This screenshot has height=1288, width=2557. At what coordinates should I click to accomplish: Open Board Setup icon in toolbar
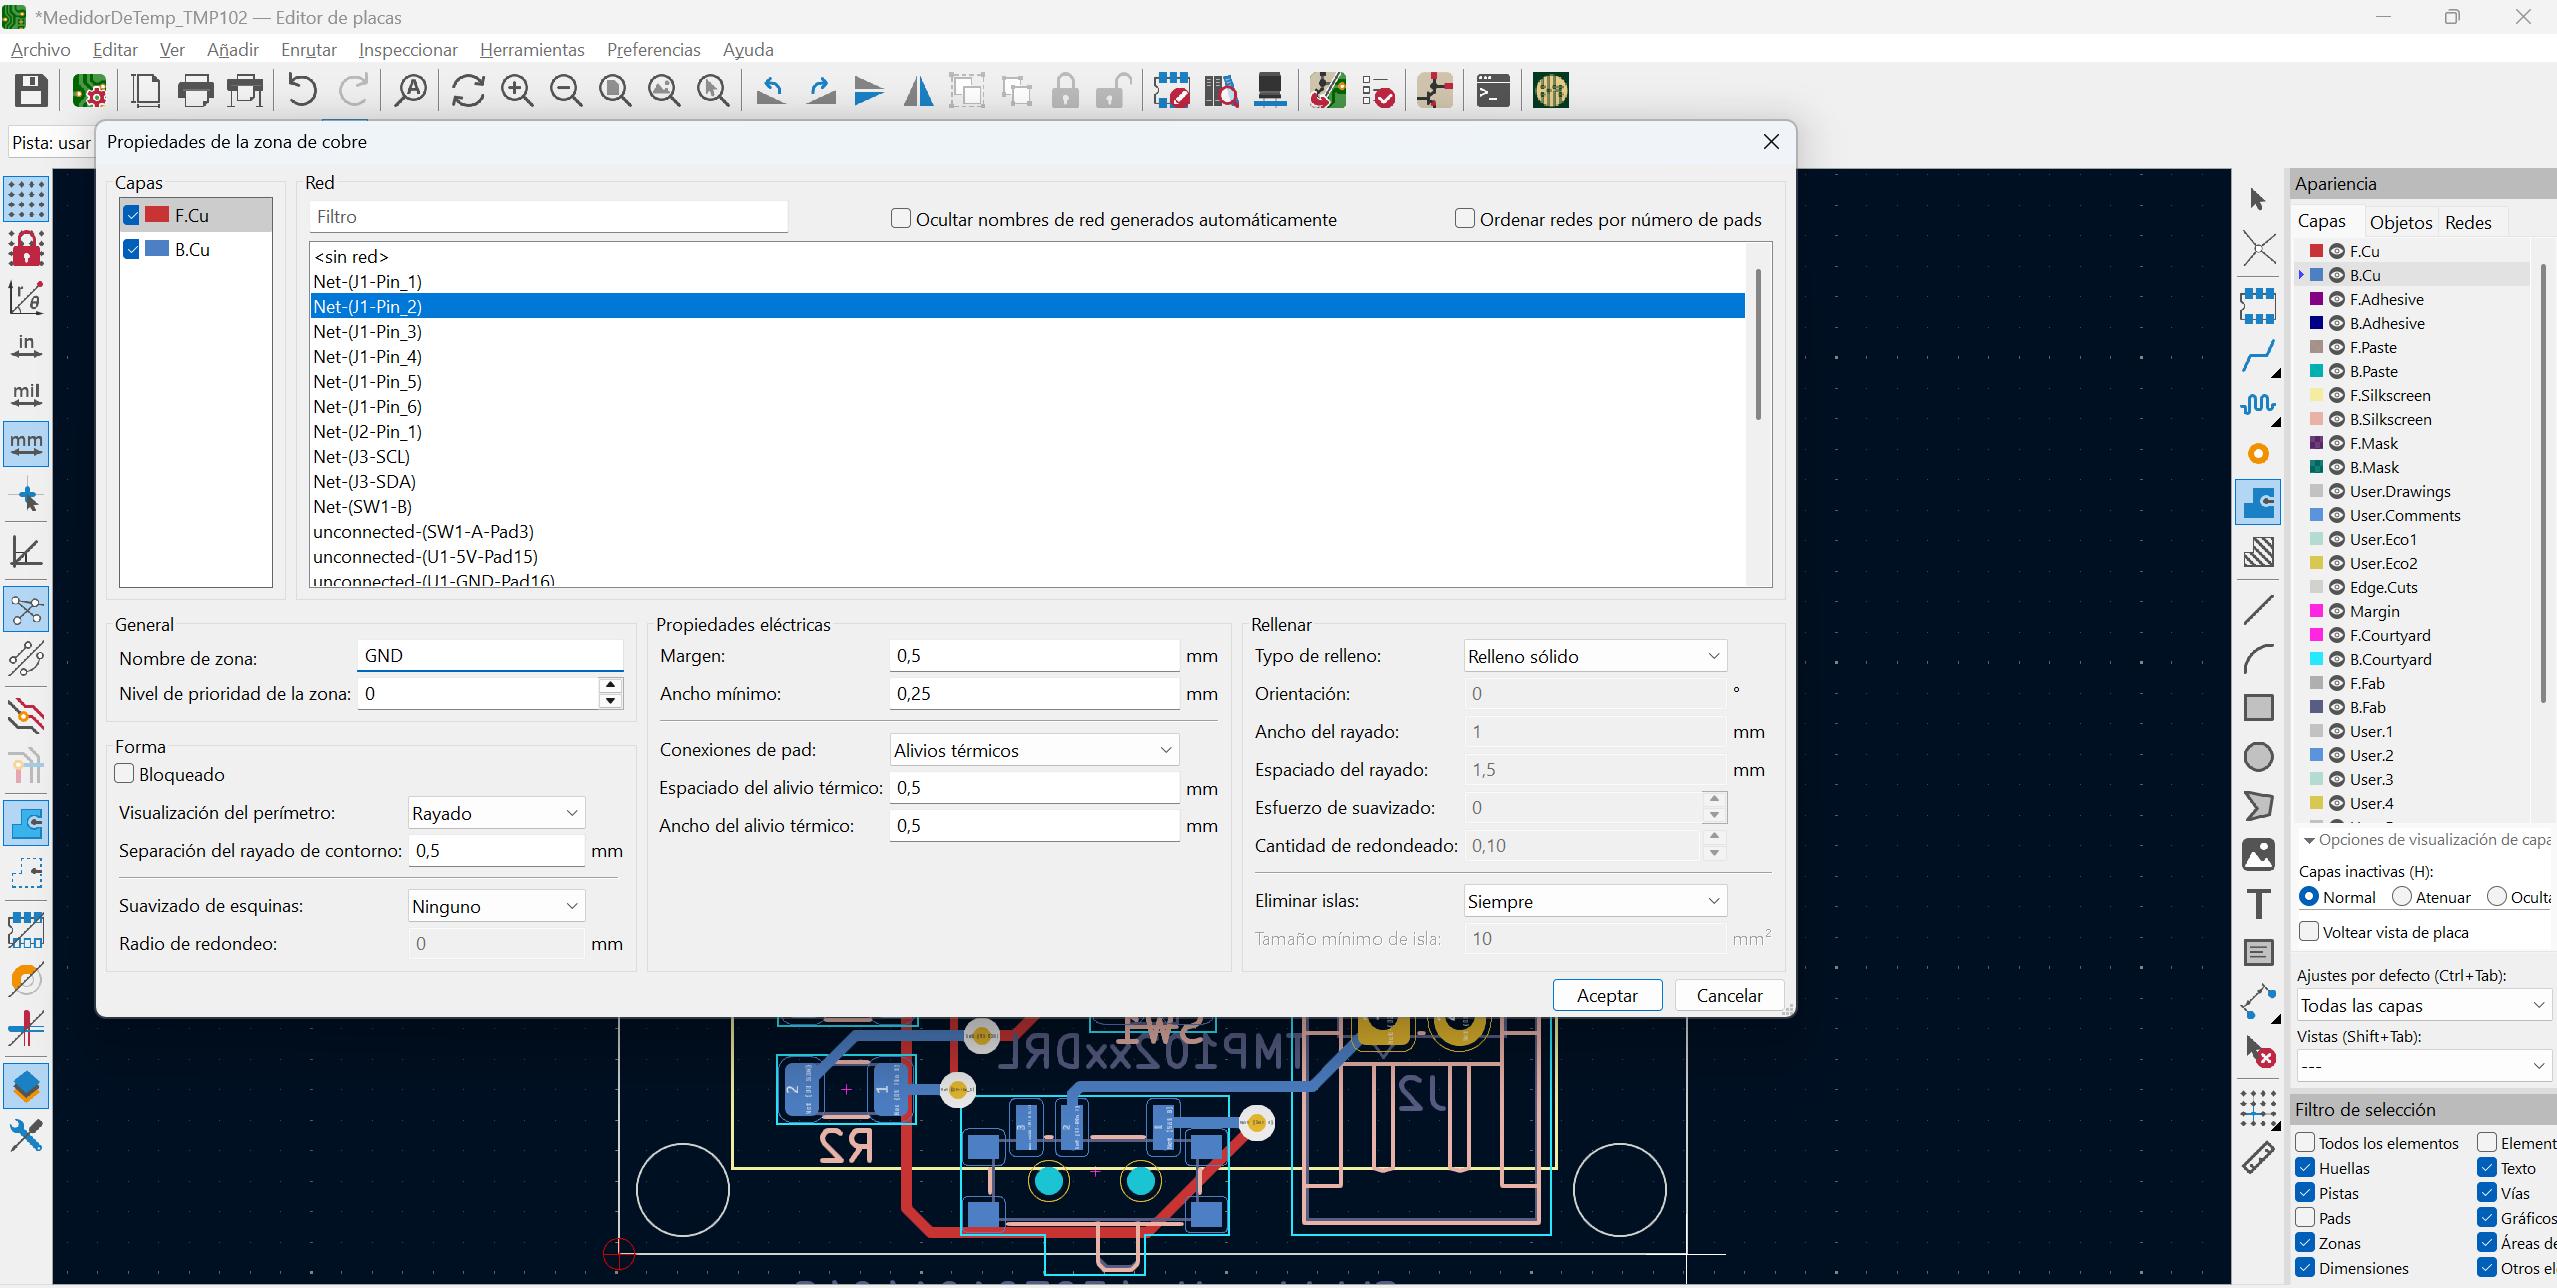90,91
